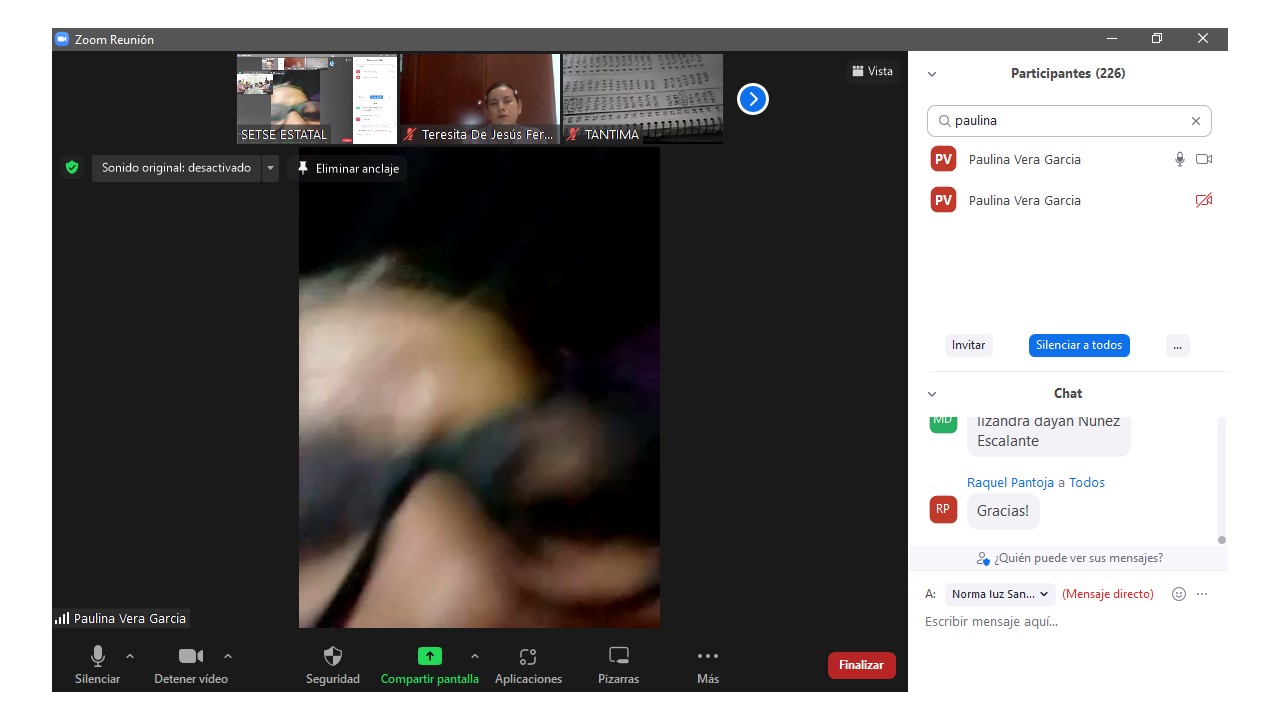This screenshot has width=1280, height=720.
Task: Open the Seguridad shield menu
Action: pos(333,665)
